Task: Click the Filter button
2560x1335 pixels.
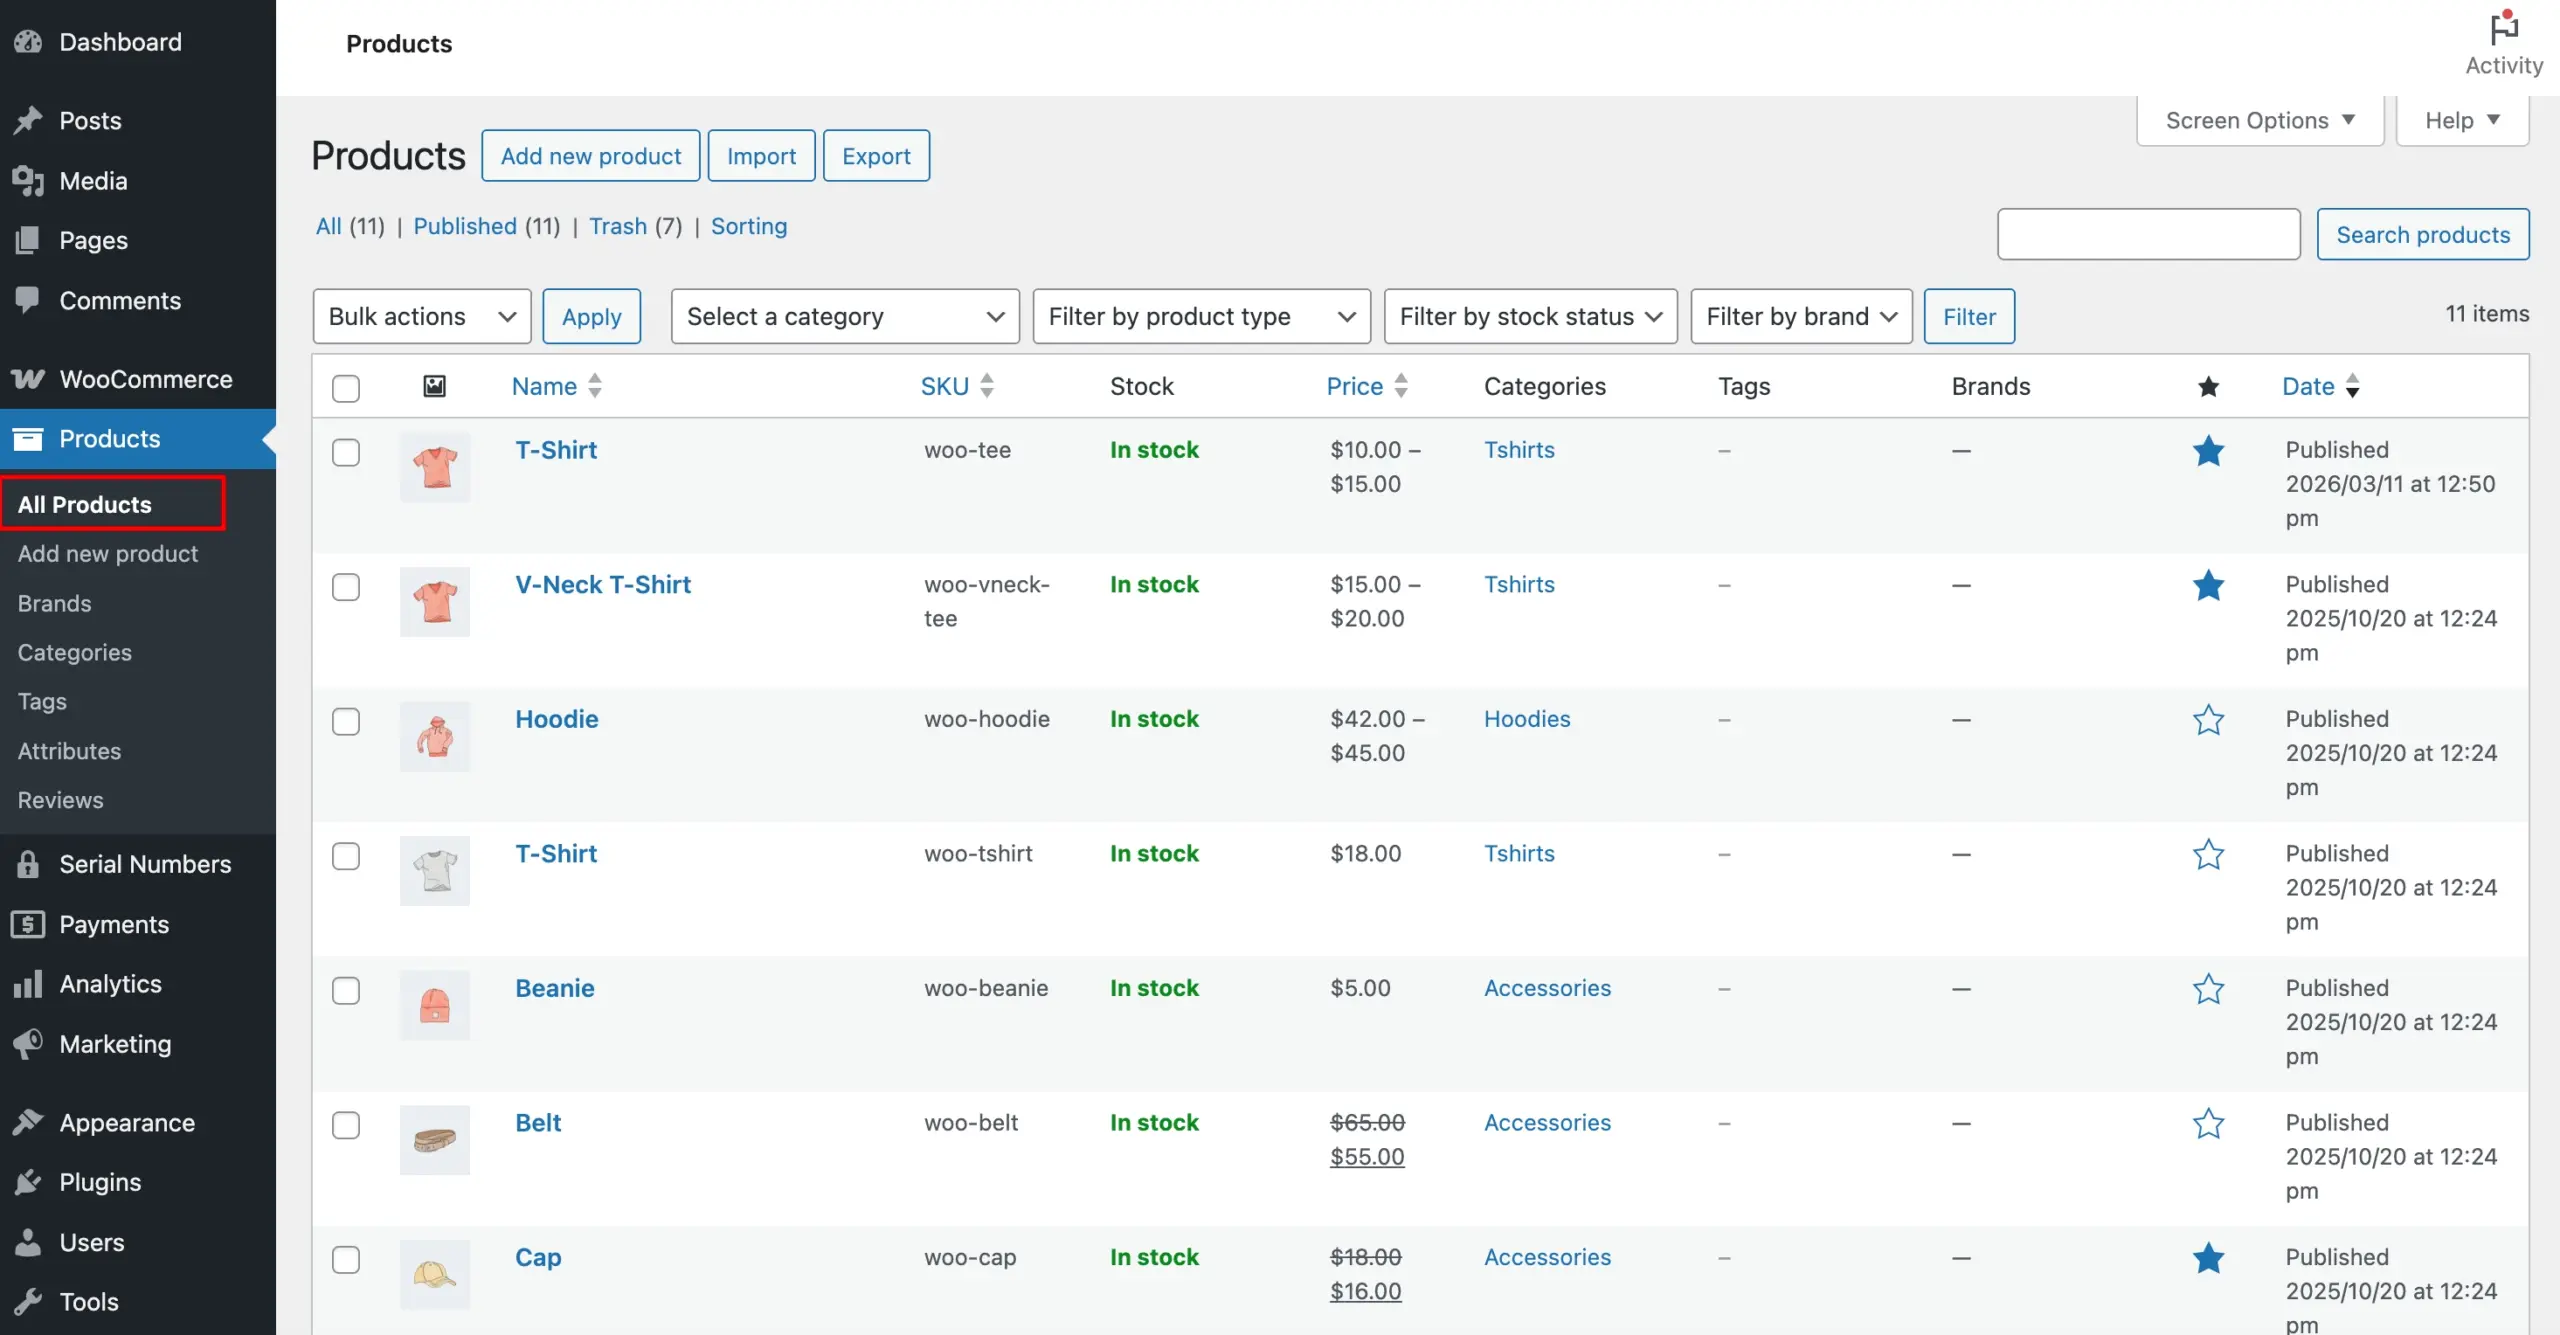Action: pyautogui.click(x=1969, y=316)
